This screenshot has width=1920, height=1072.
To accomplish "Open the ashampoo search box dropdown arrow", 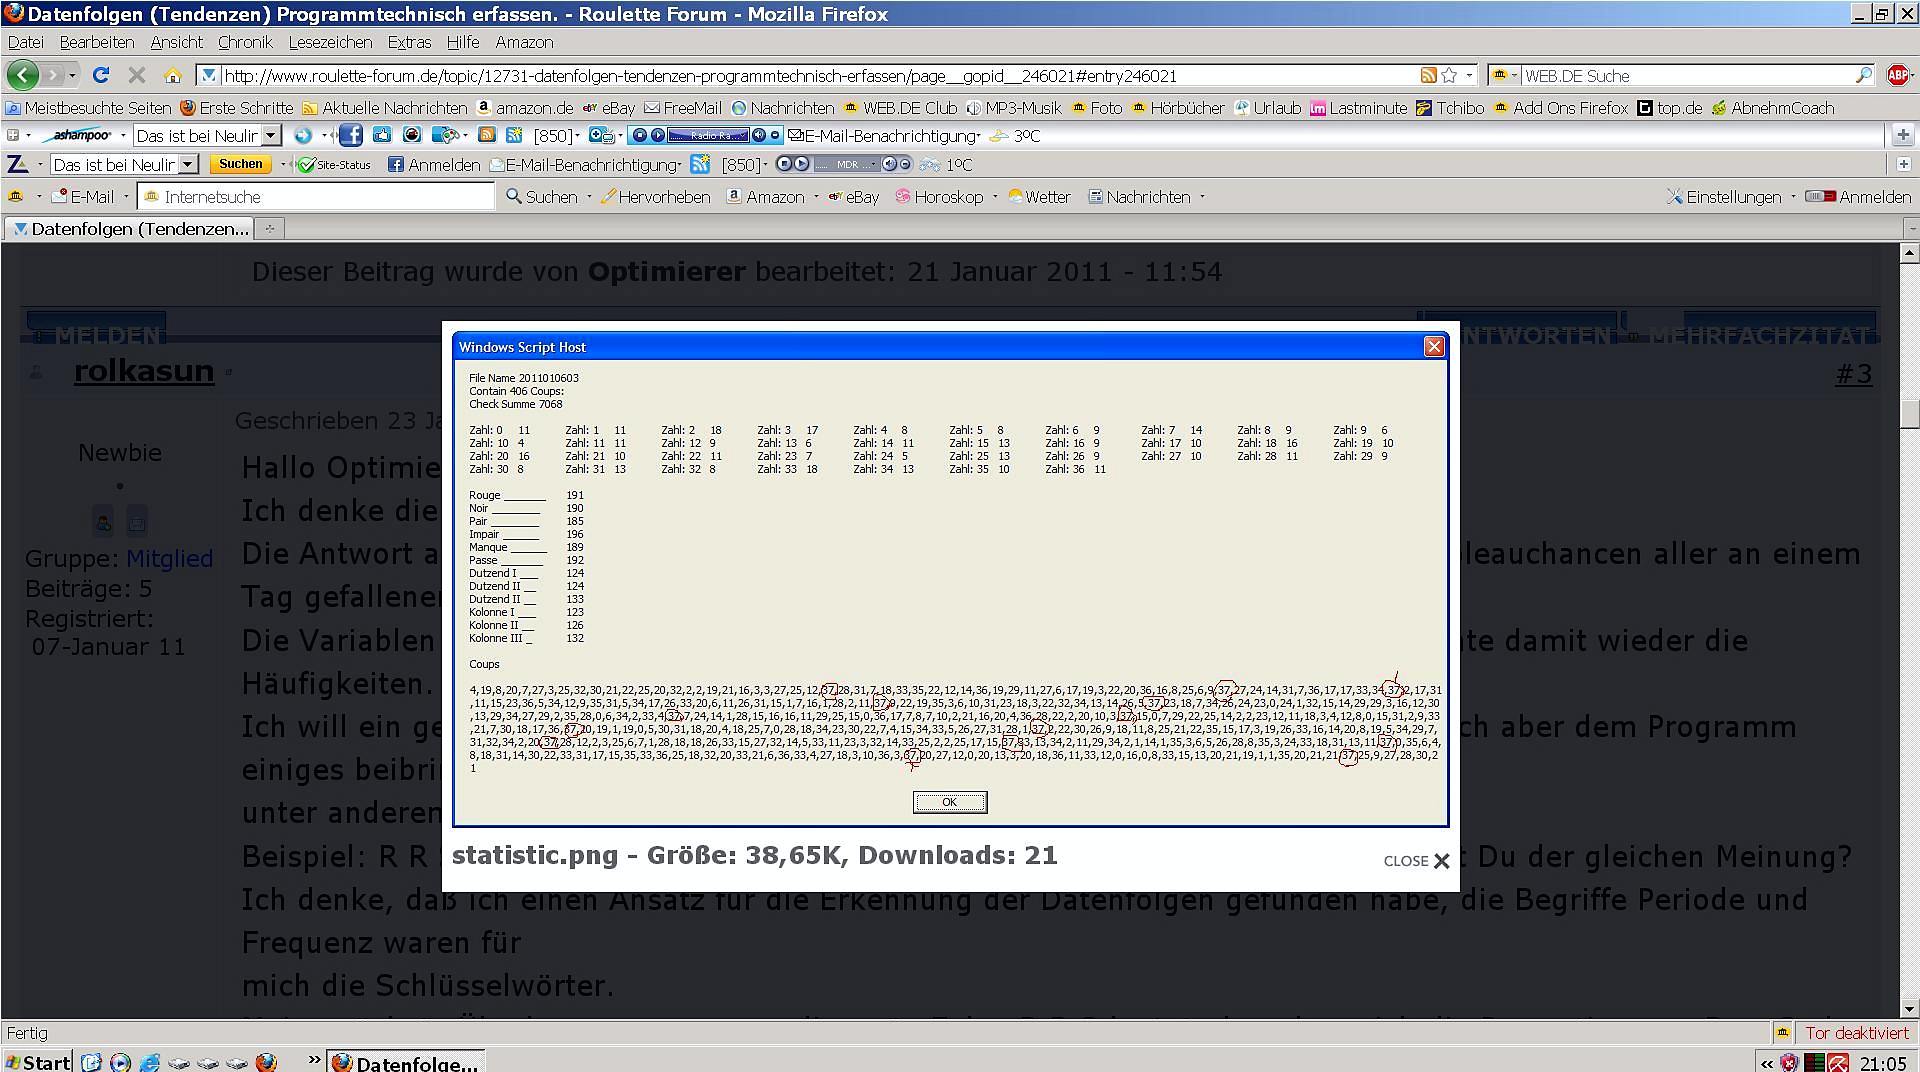I will click(x=270, y=135).
